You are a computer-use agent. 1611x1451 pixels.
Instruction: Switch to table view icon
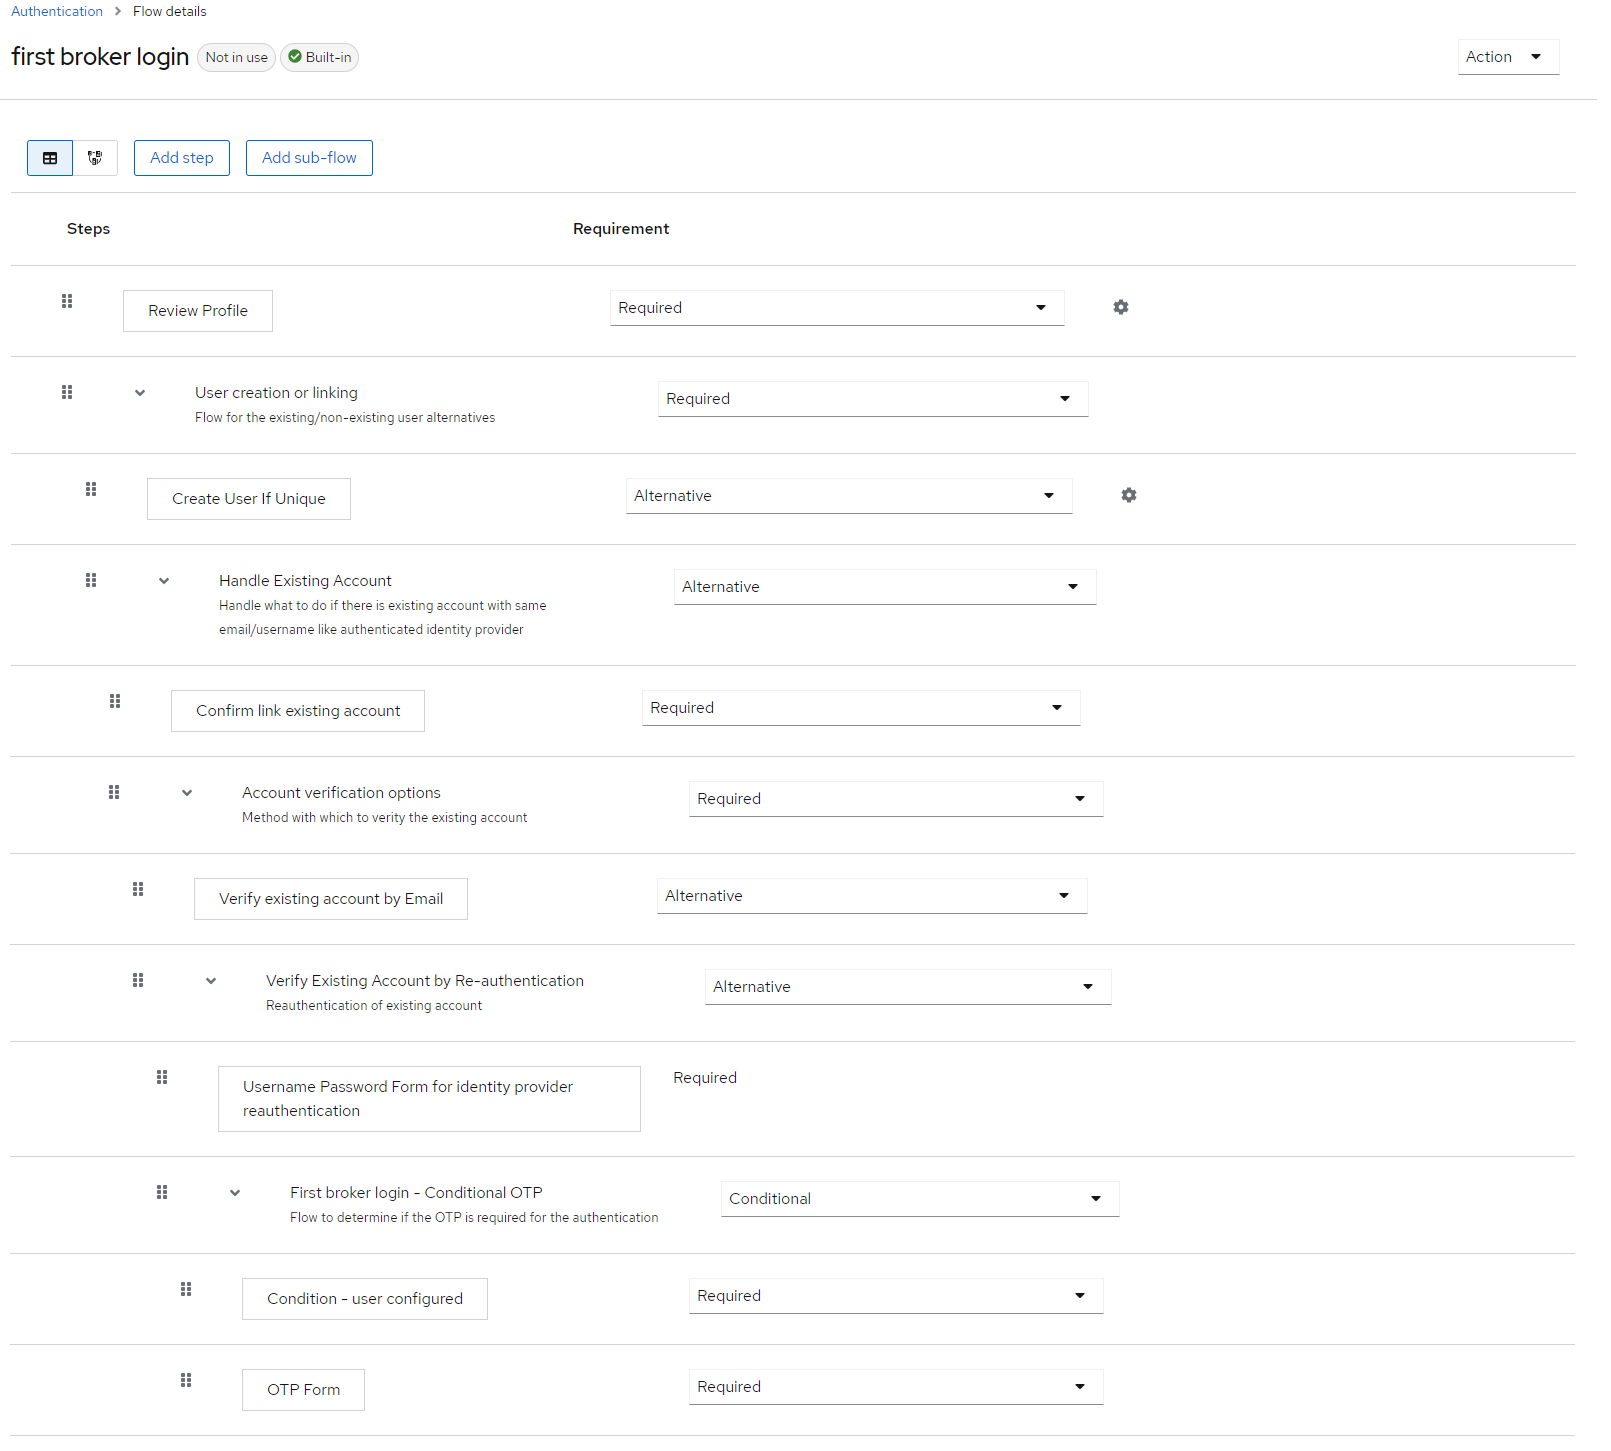tap(50, 158)
